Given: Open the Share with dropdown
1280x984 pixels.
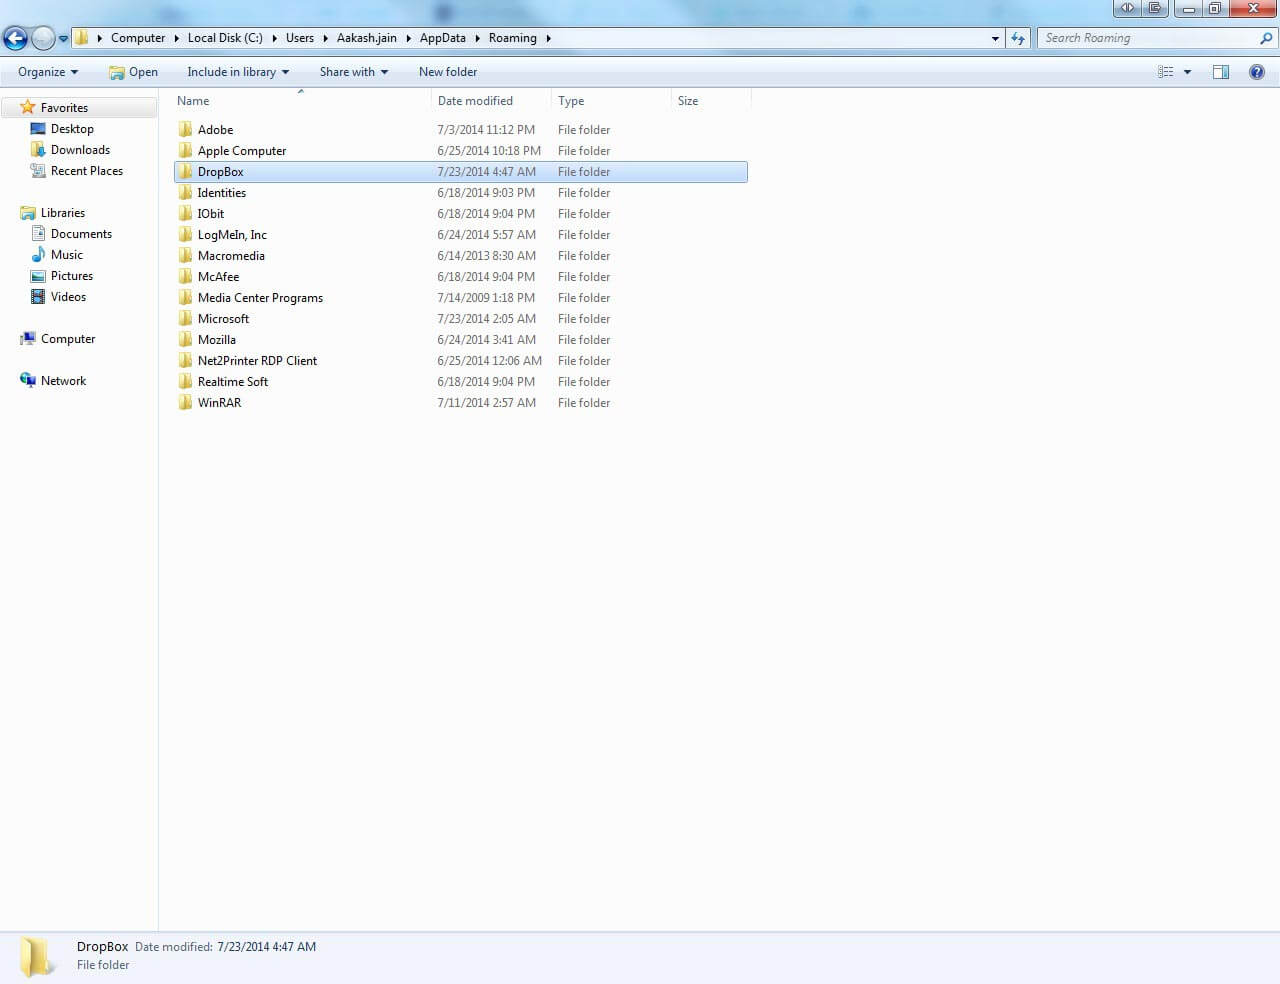Looking at the screenshot, I should point(353,72).
